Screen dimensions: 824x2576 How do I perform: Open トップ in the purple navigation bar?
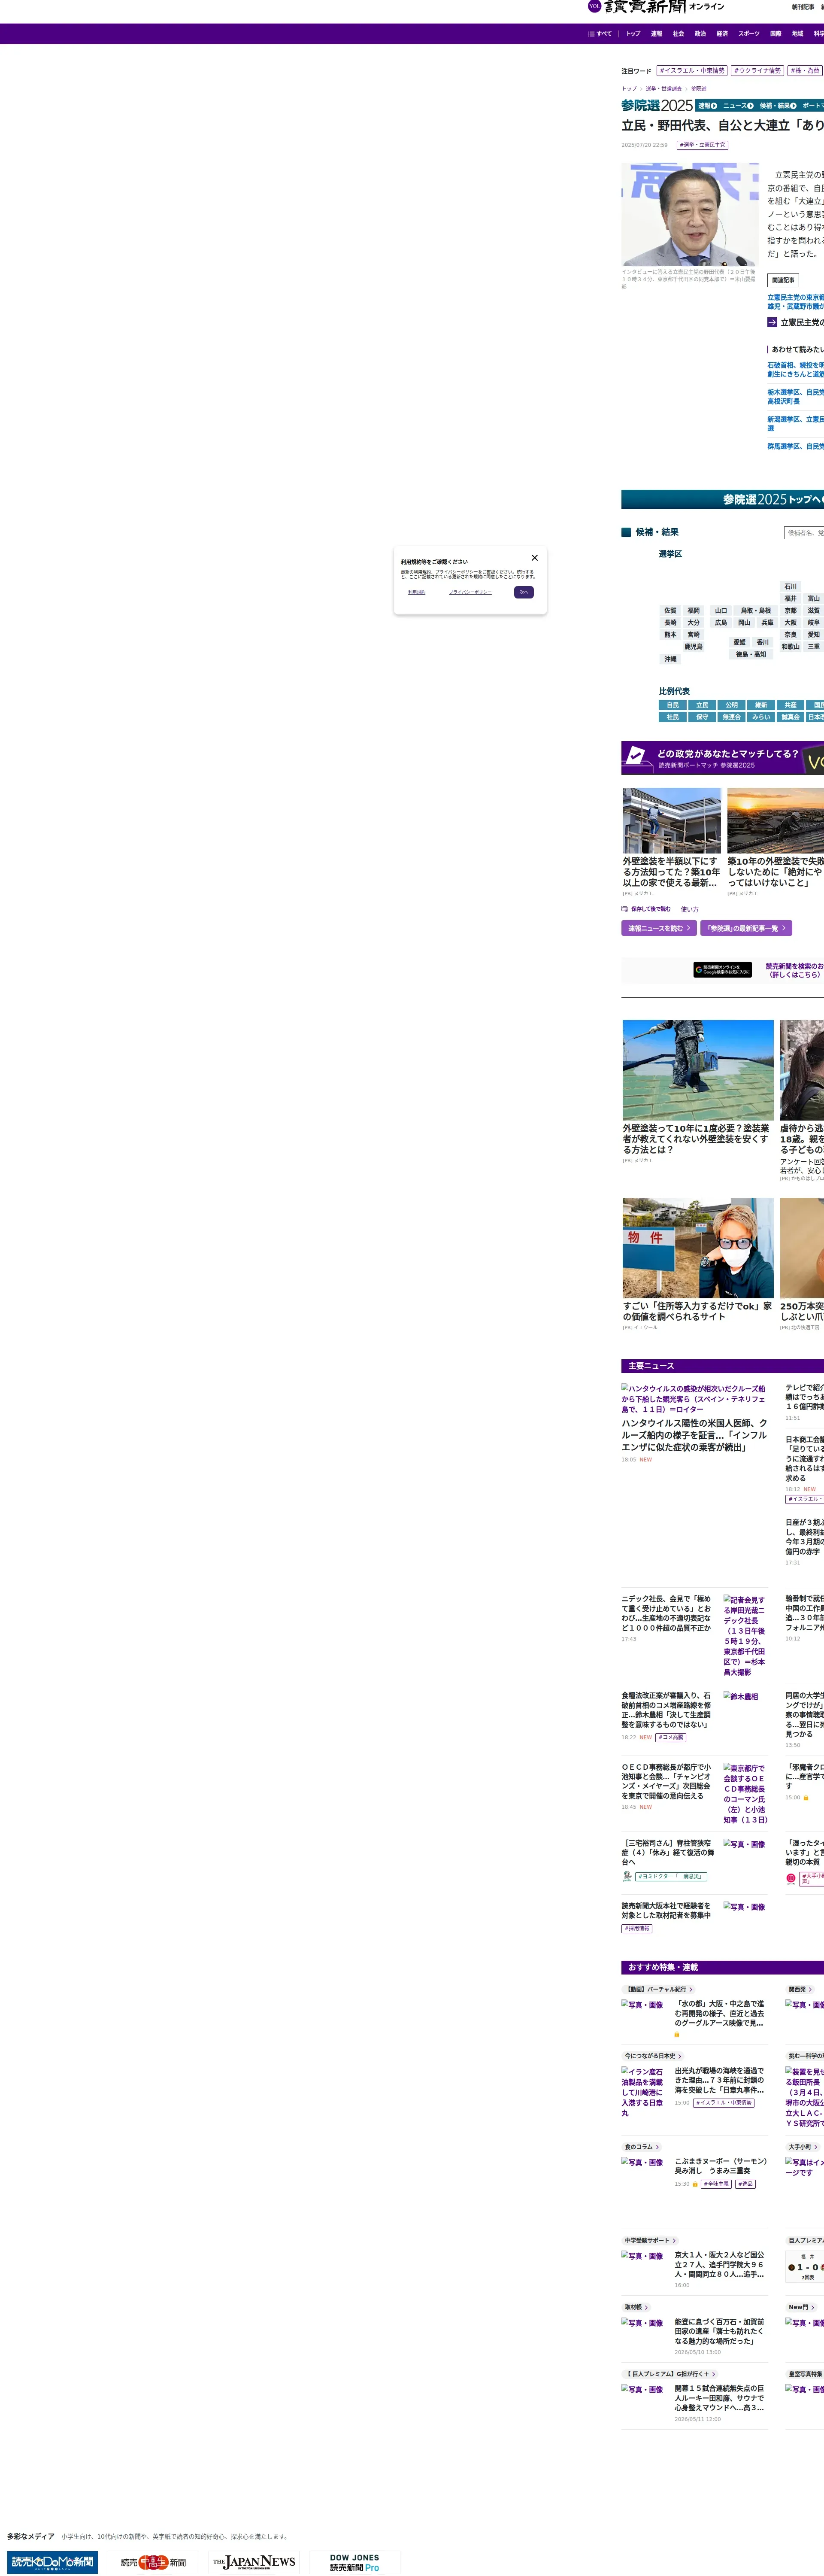point(633,34)
